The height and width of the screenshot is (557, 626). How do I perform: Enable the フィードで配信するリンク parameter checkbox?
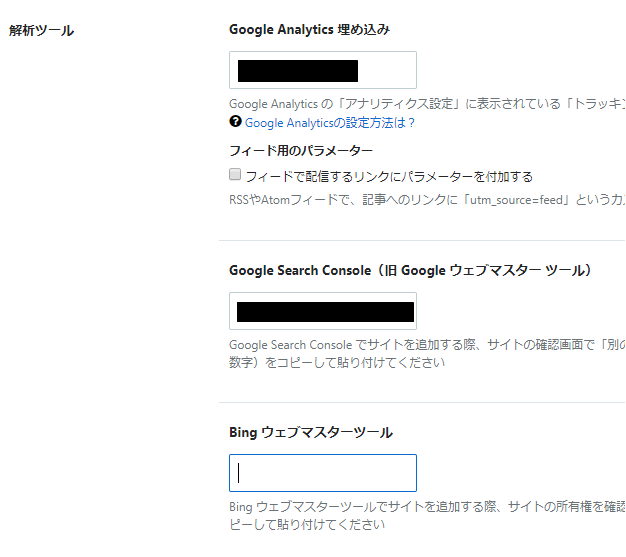[235, 174]
